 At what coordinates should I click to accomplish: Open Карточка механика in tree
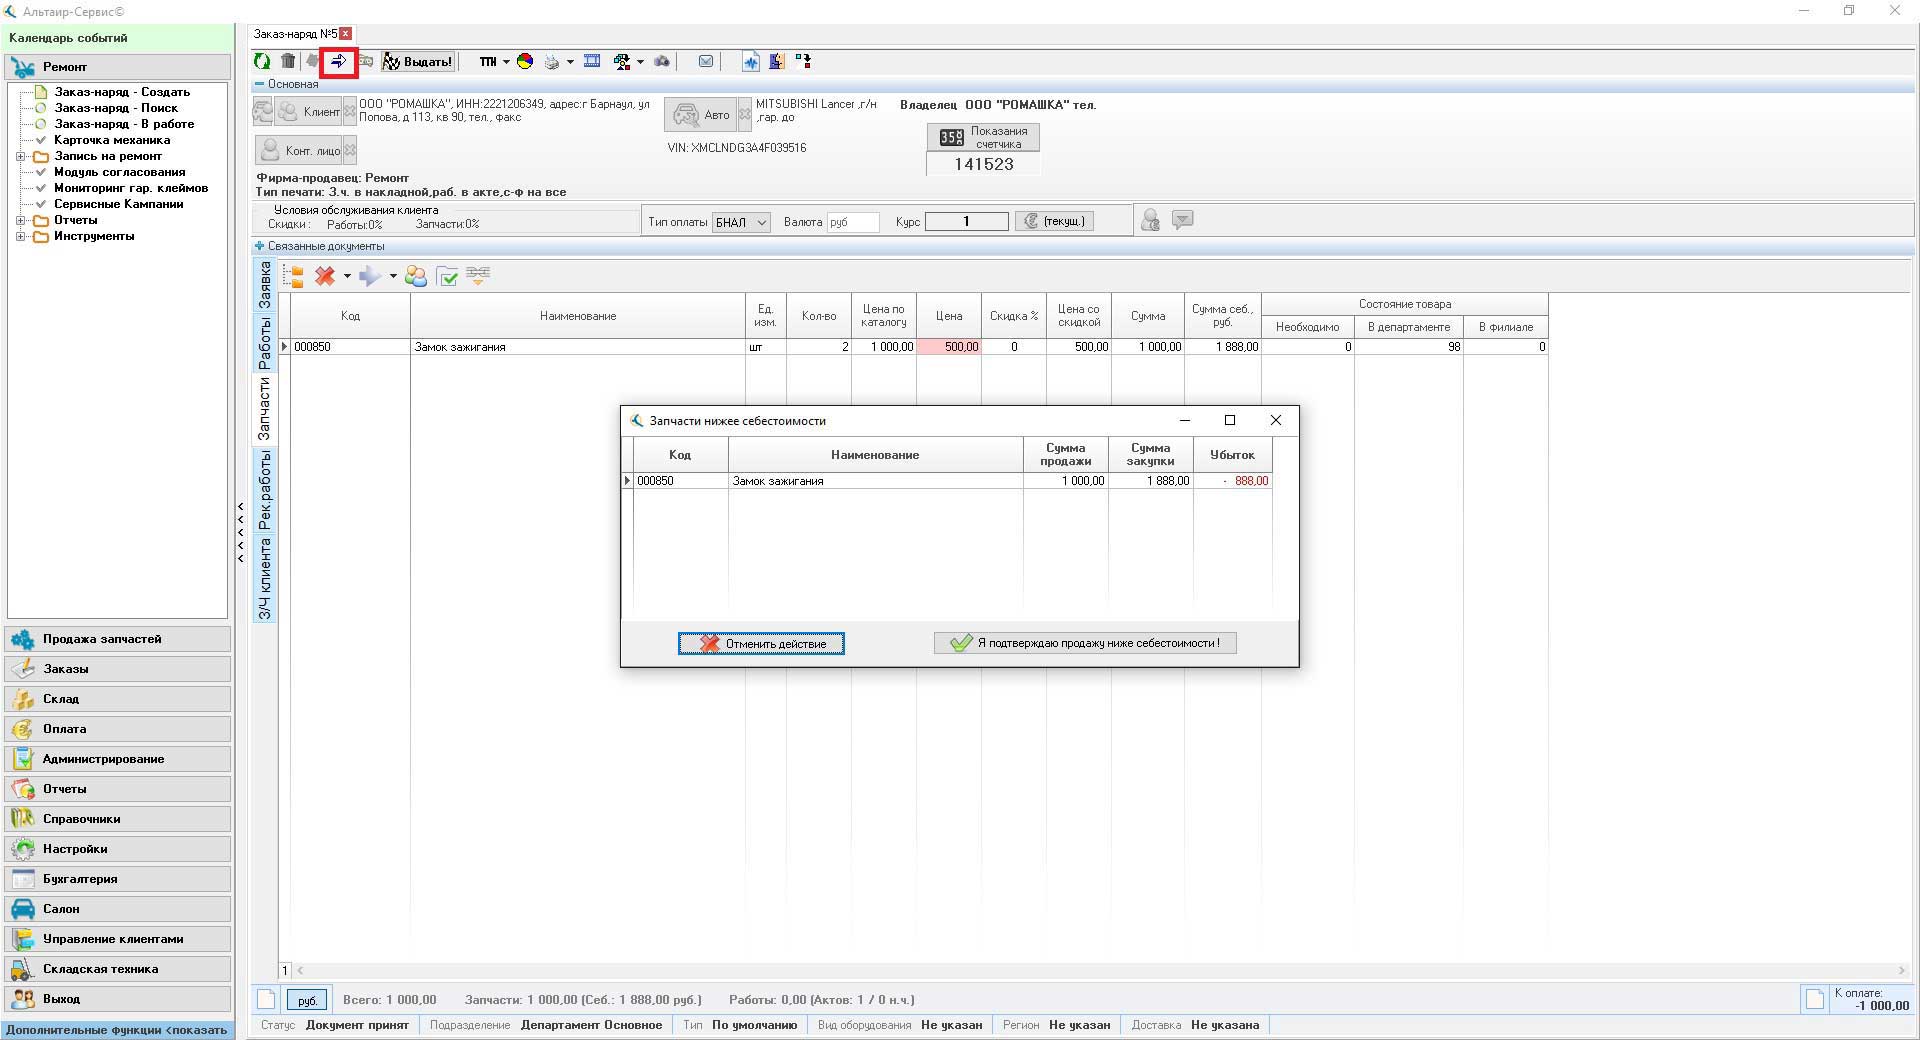(x=112, y=140)
